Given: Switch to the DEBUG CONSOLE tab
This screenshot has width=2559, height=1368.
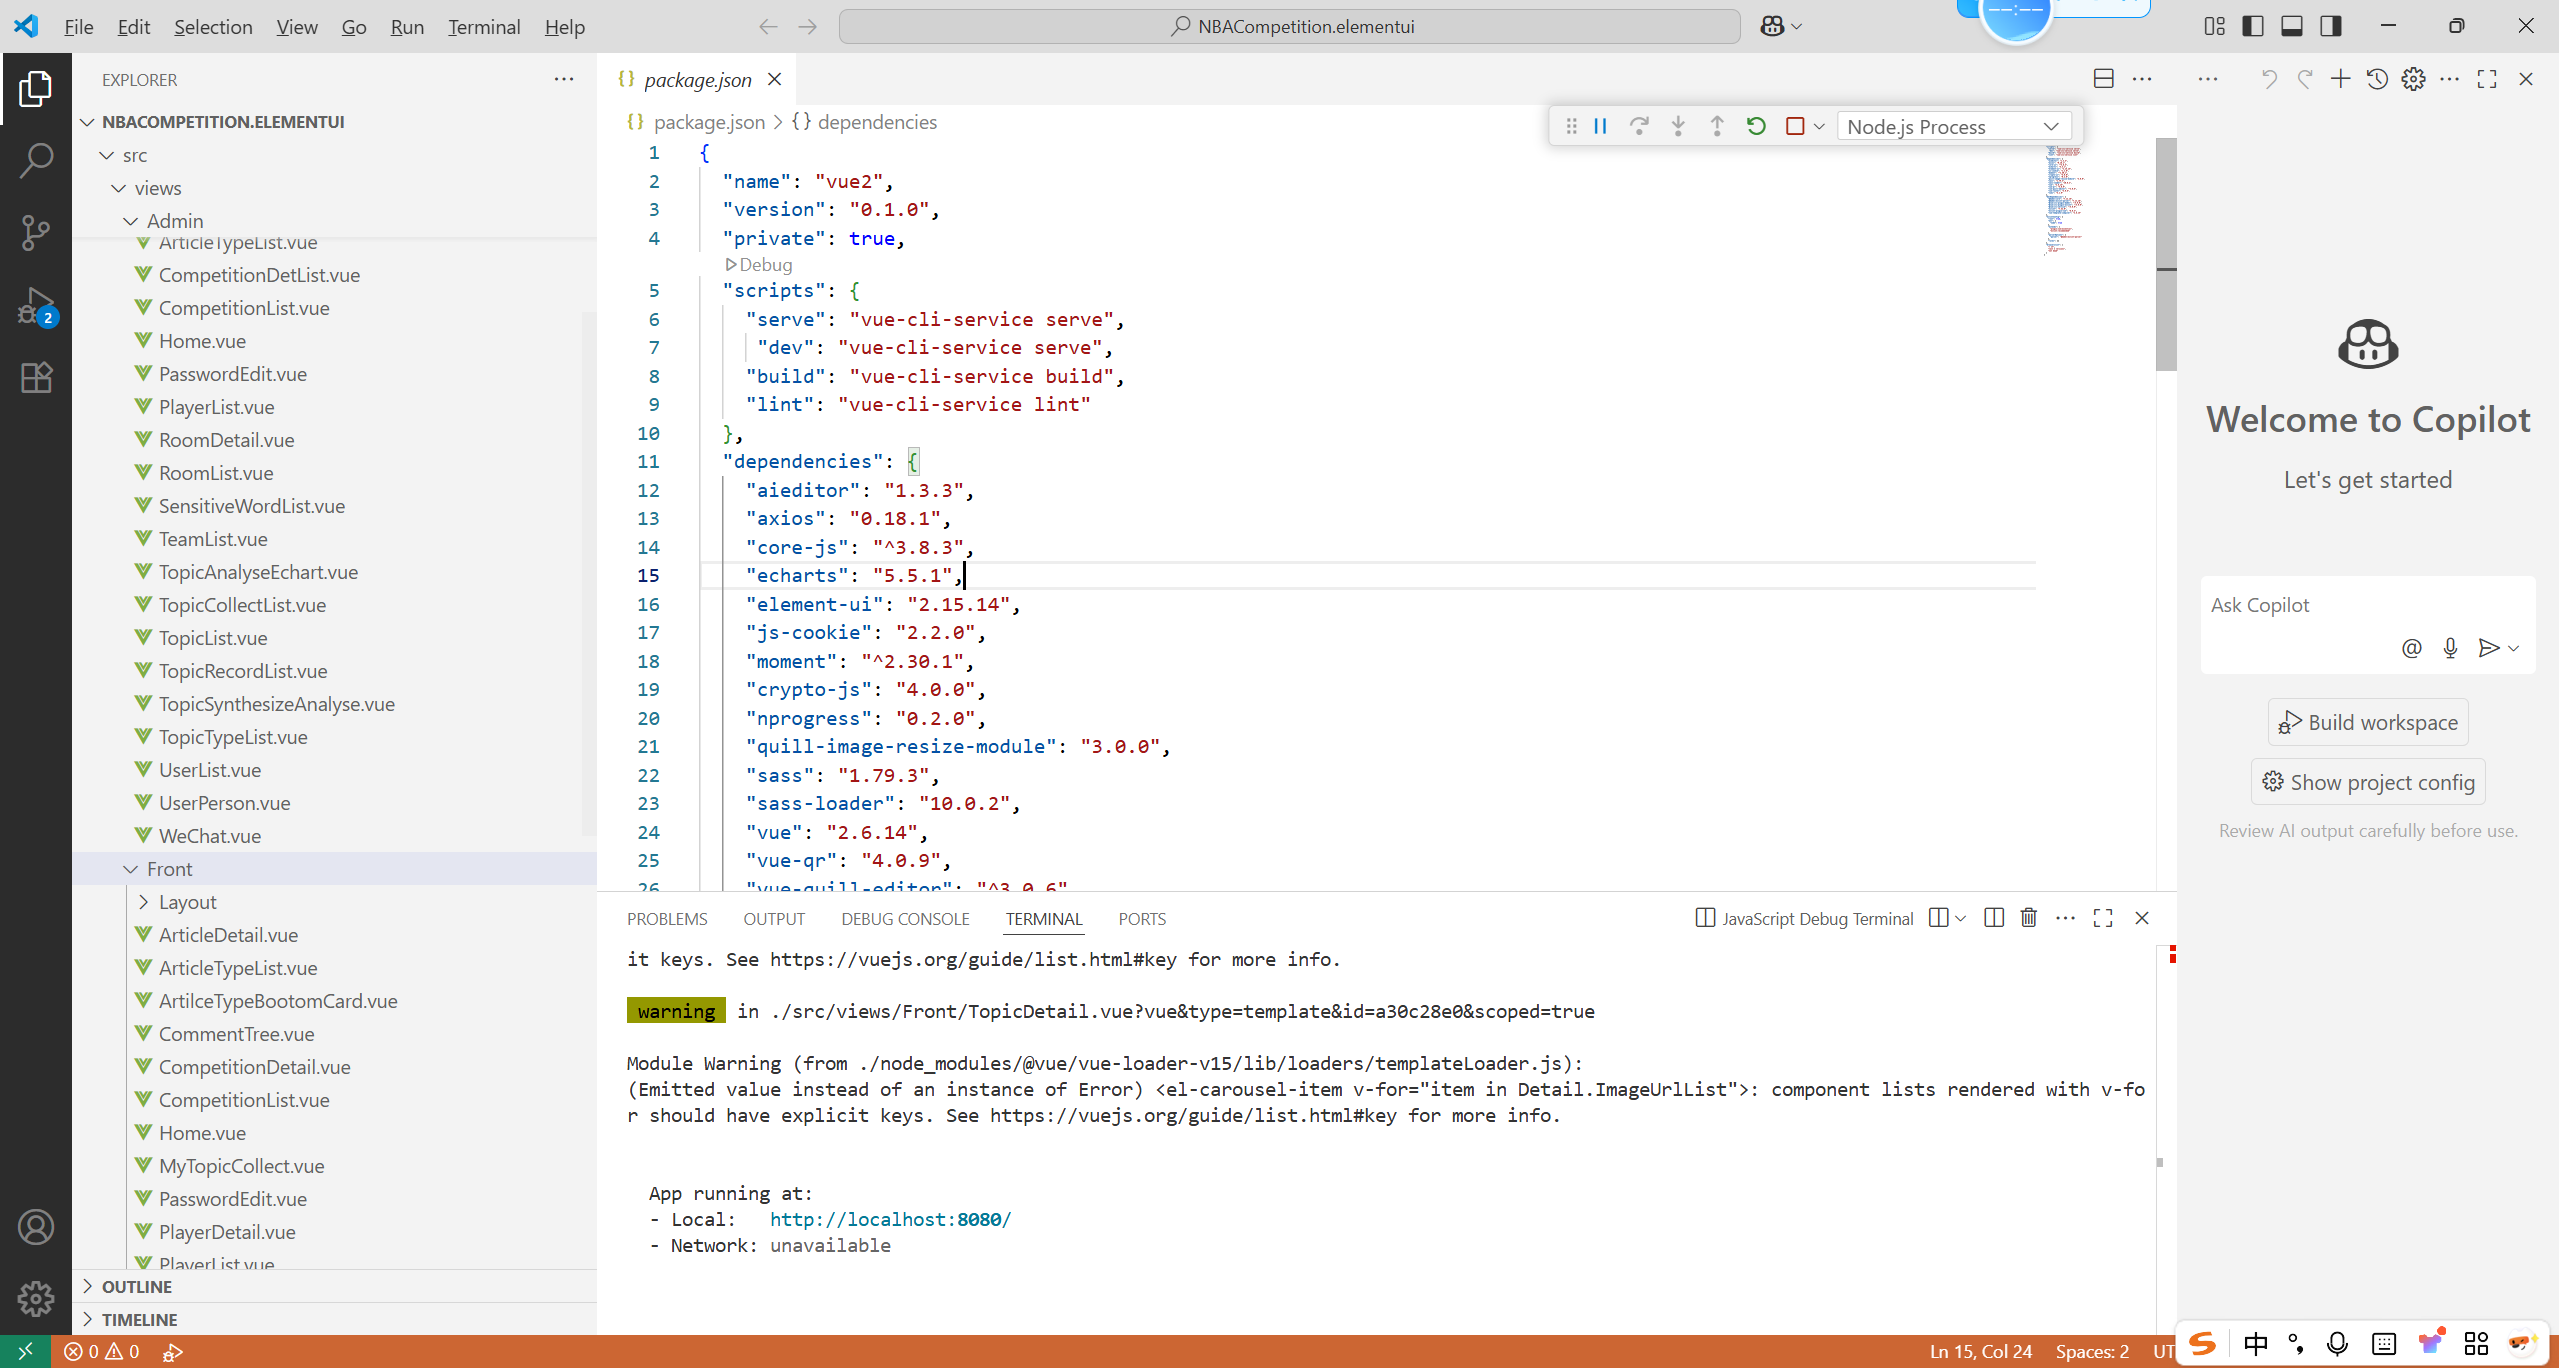Looking at the screenshot, I should (x=905, y=919).
